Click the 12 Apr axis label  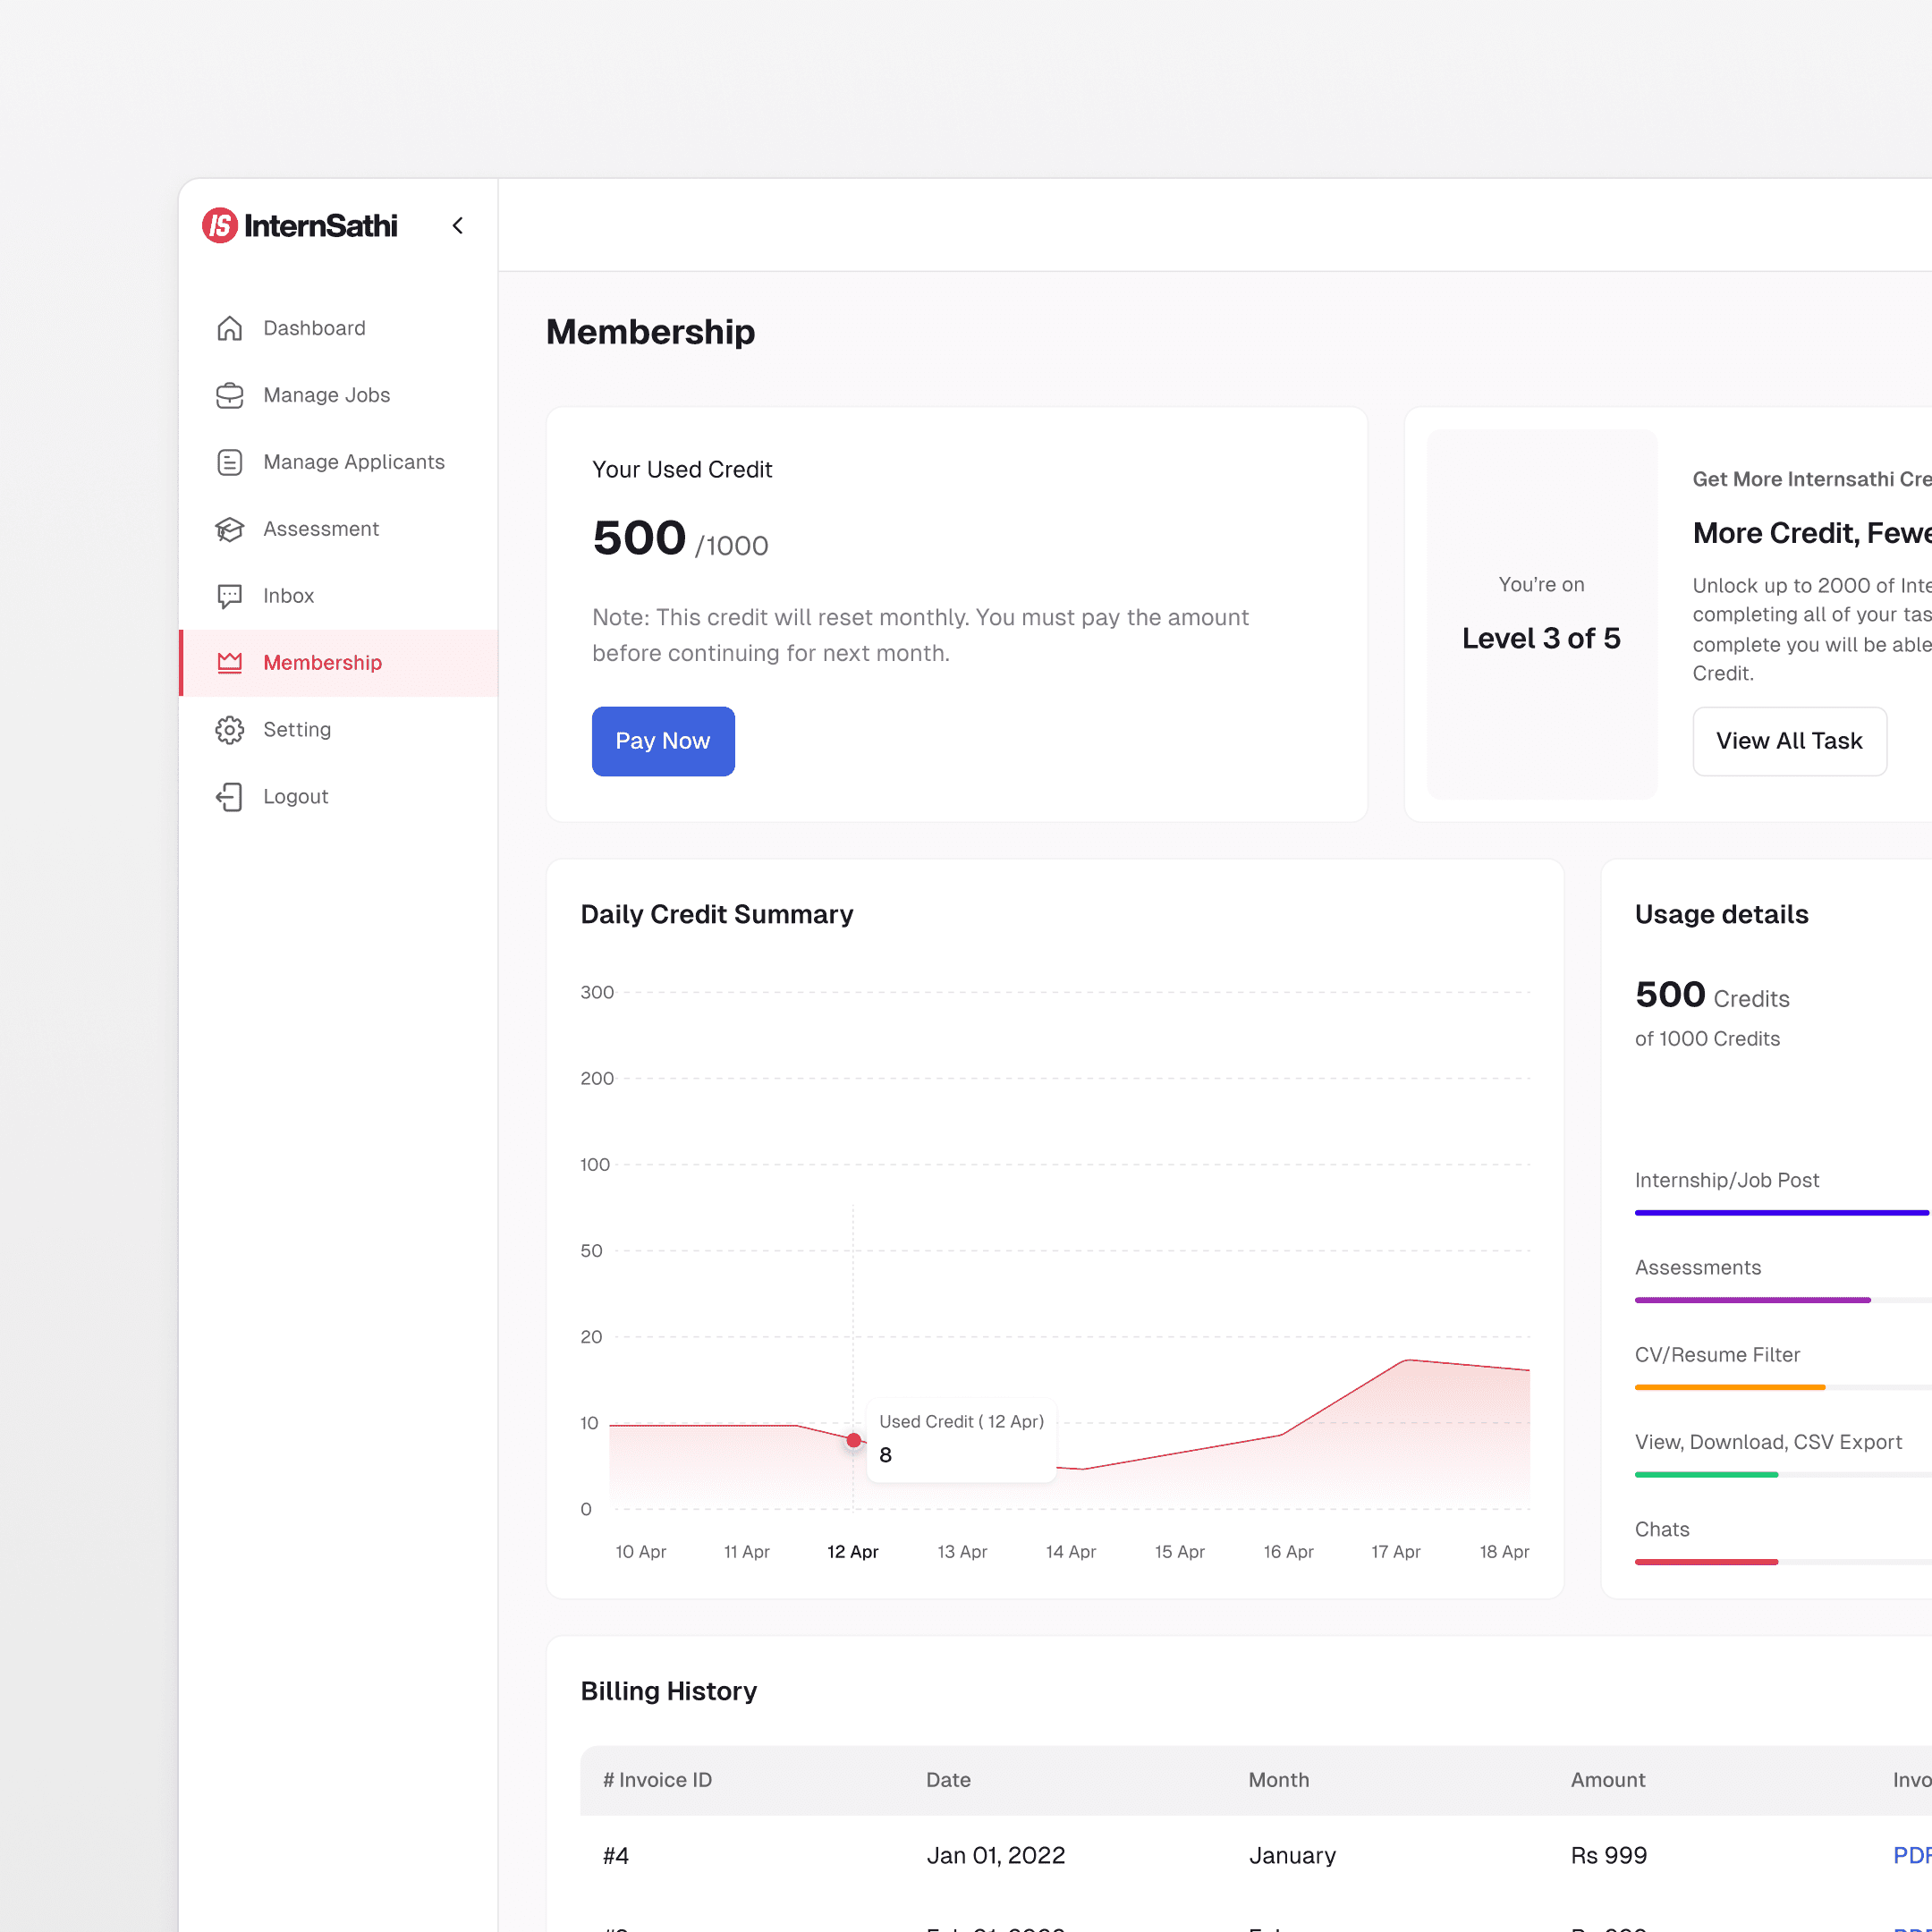pos(853,1551)
